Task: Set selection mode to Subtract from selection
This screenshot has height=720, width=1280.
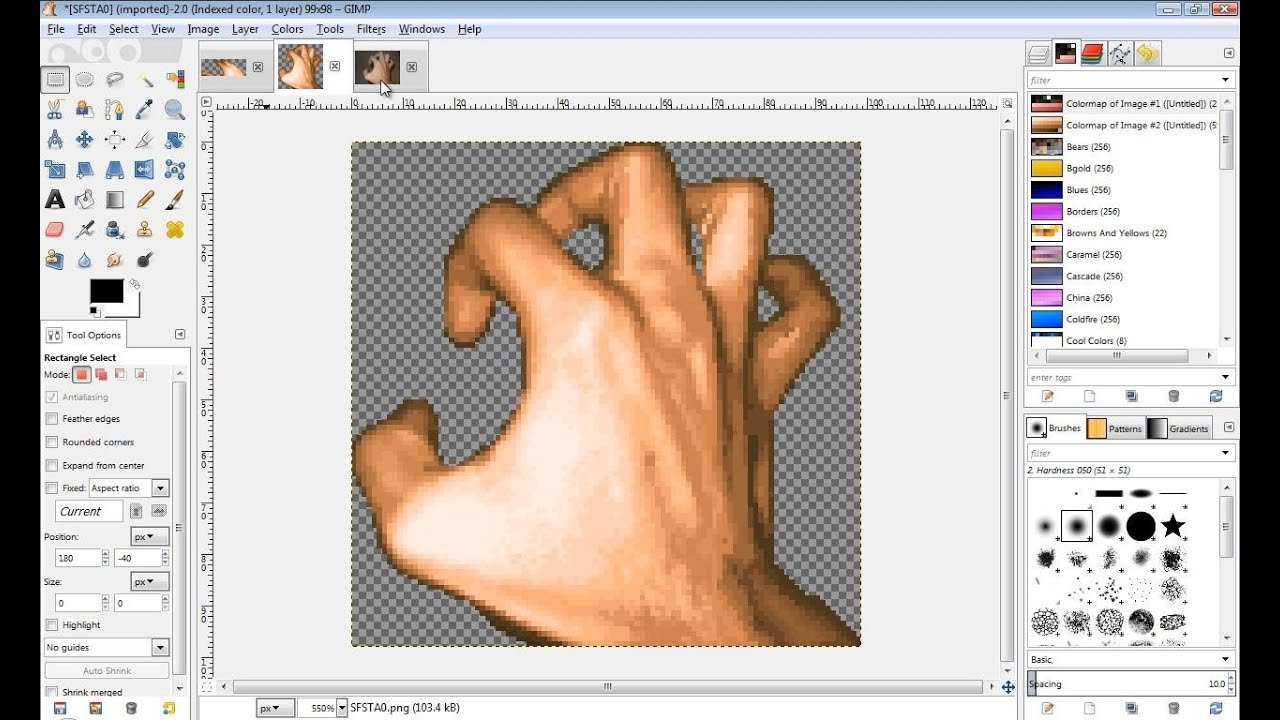Action: 120,374
